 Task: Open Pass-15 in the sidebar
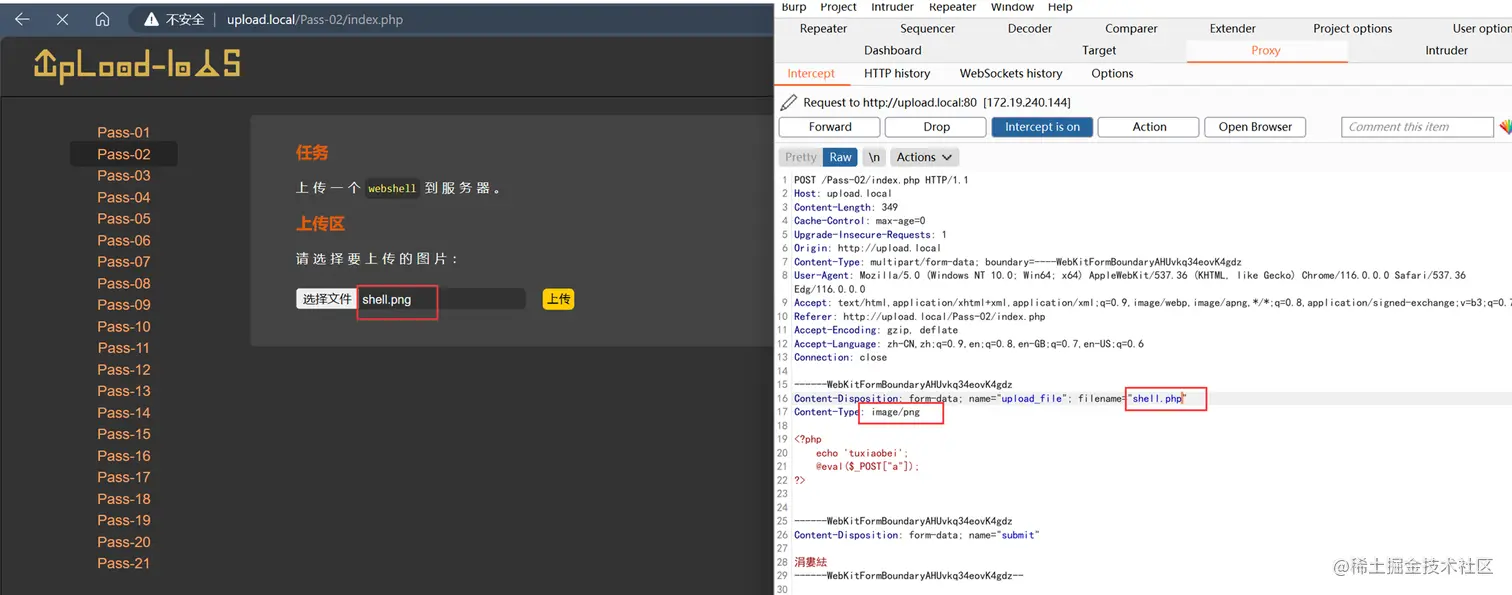(124, 434)
